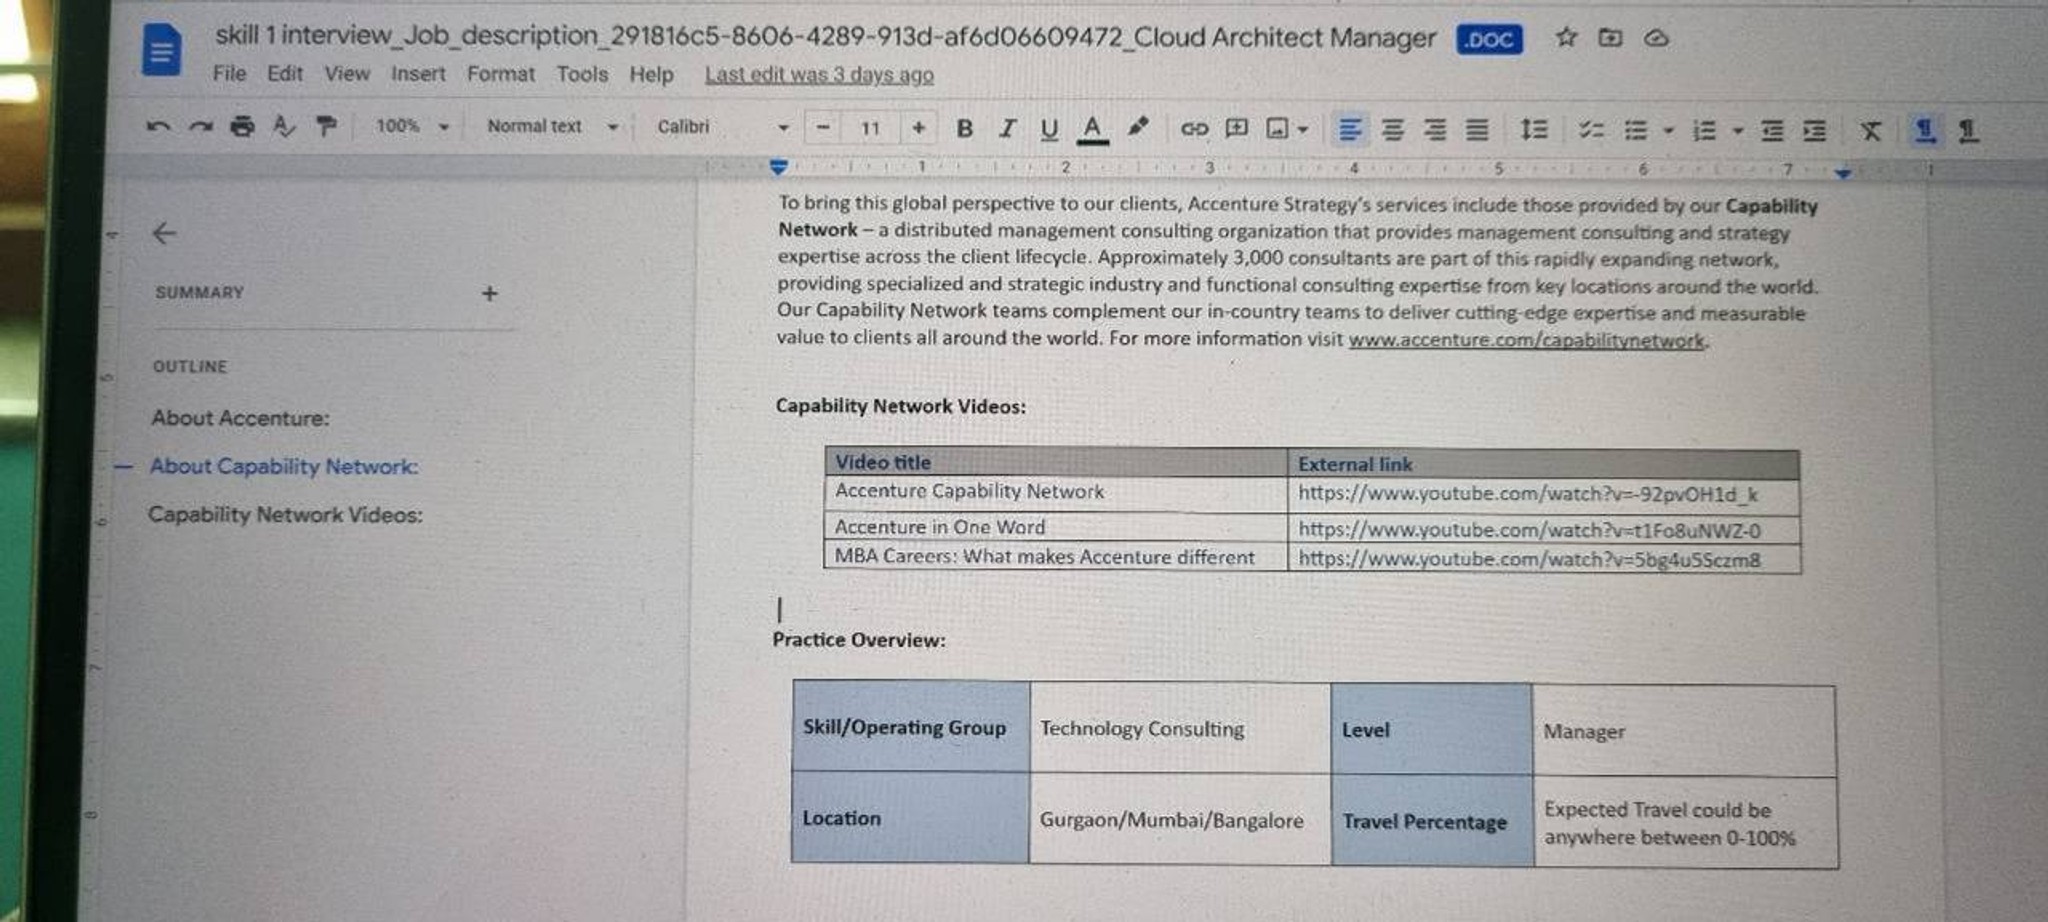Open the File menu
The image size is (2048, 922).
[x=229, y=73]
